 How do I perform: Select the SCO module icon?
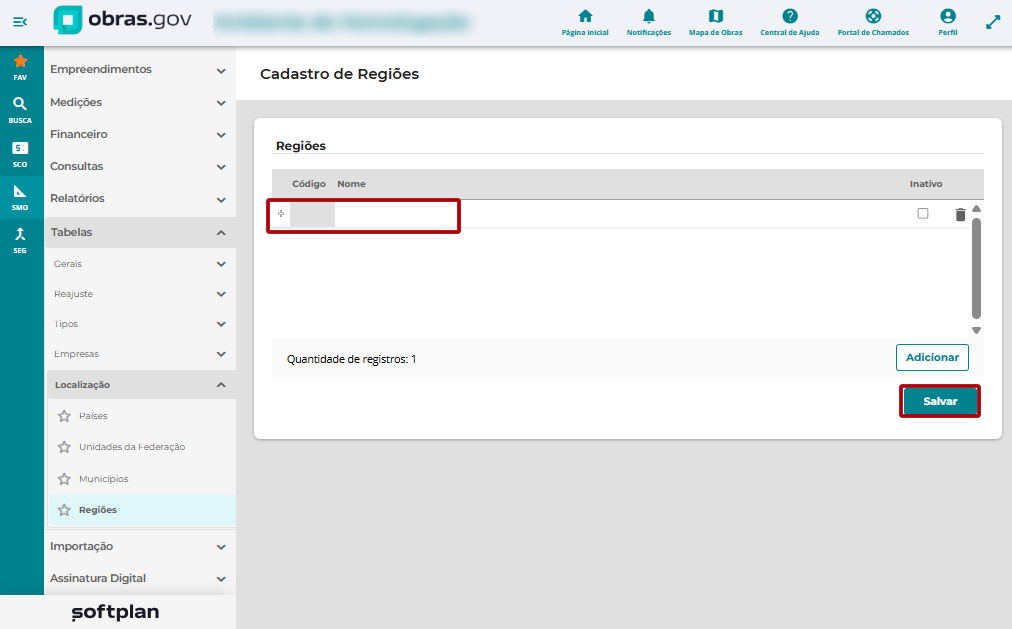click(x=20, y=154)
